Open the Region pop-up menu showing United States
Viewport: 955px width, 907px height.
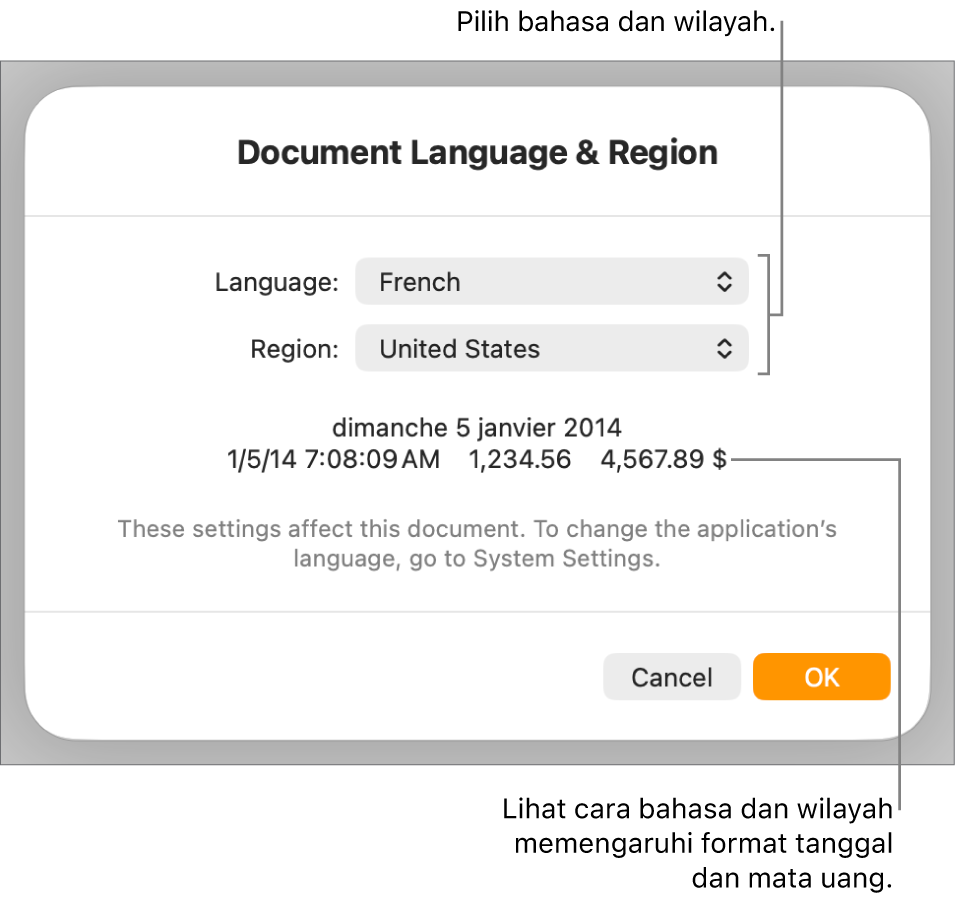pos(551,348)
